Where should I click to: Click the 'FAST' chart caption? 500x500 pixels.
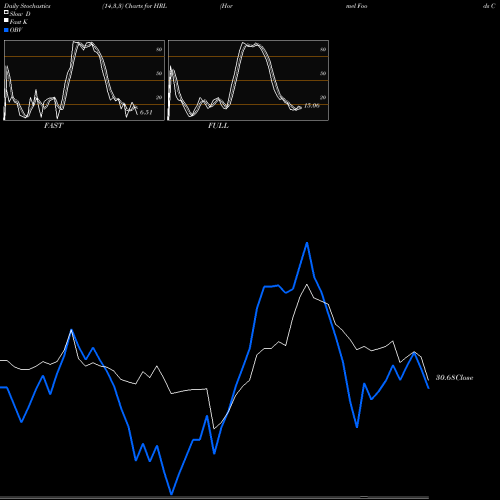tap(53, 126)
